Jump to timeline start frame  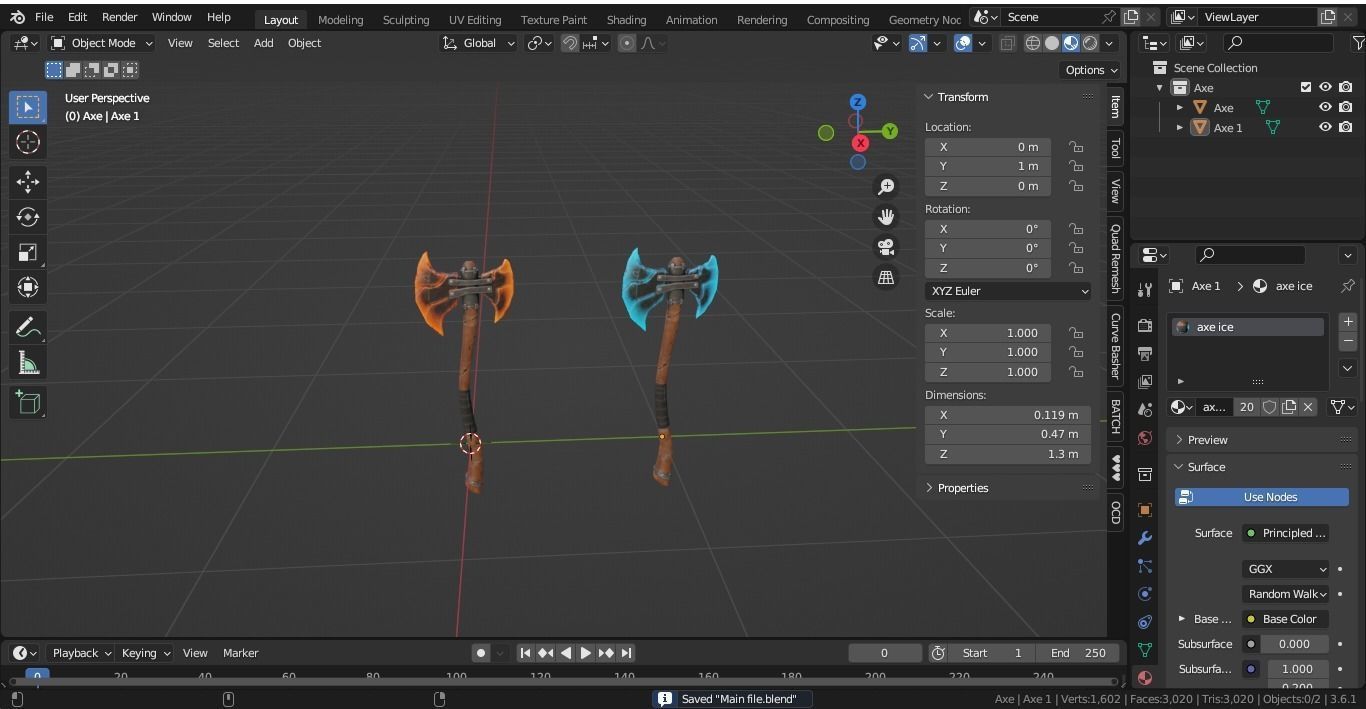click(525, 653)
